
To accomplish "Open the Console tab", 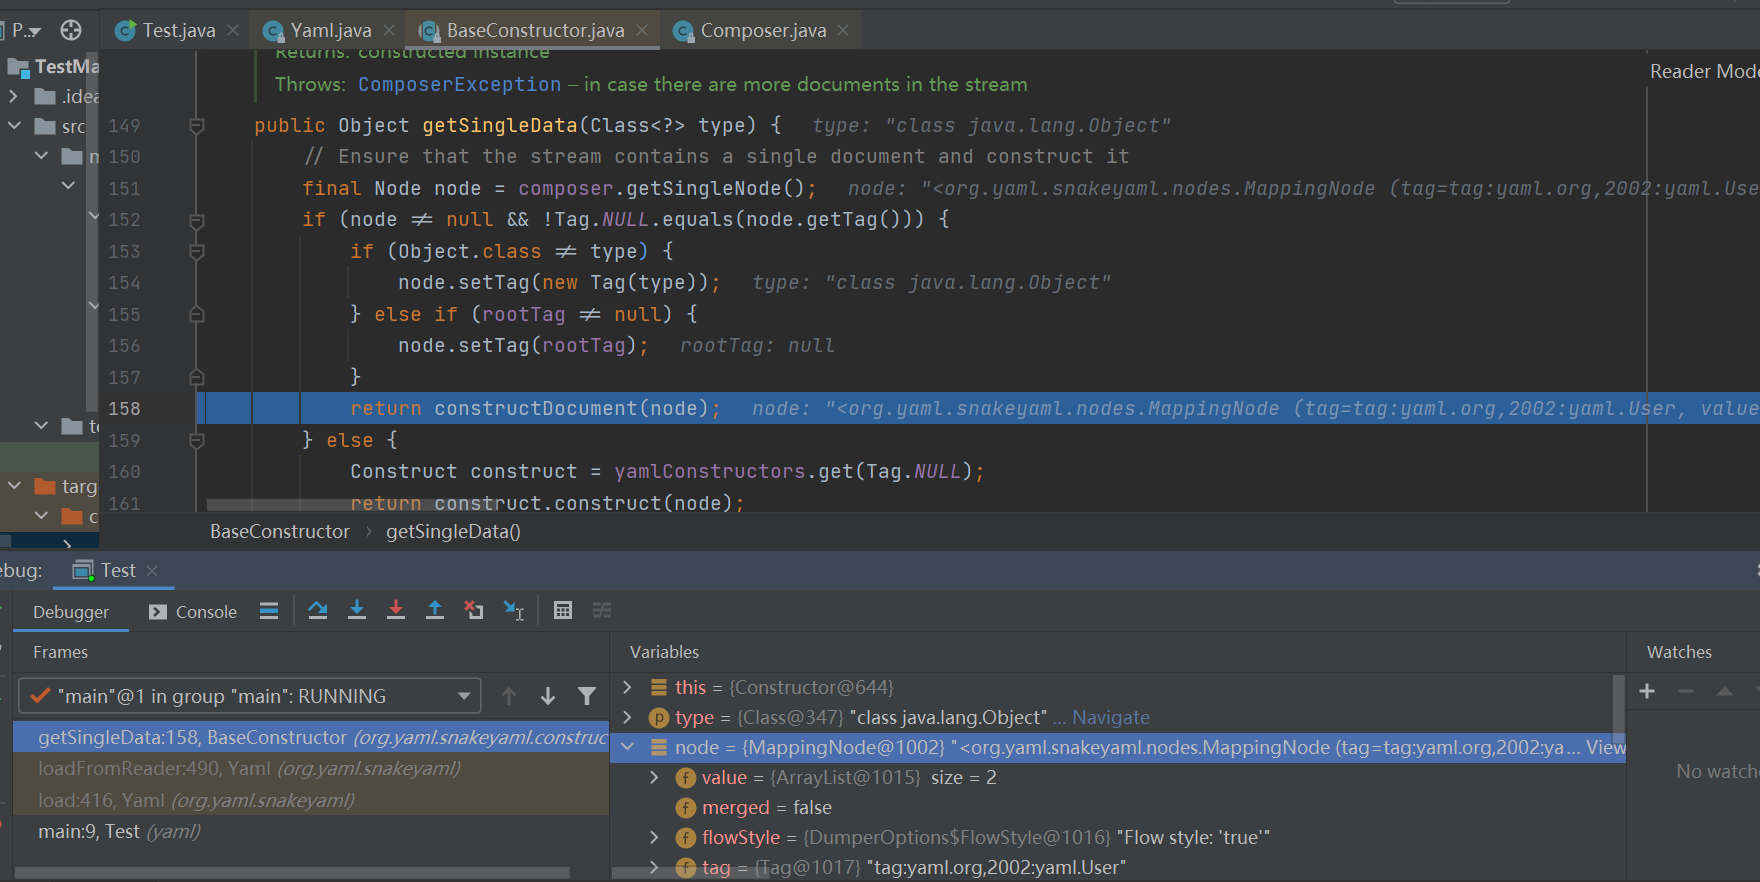I will [193, 612].
